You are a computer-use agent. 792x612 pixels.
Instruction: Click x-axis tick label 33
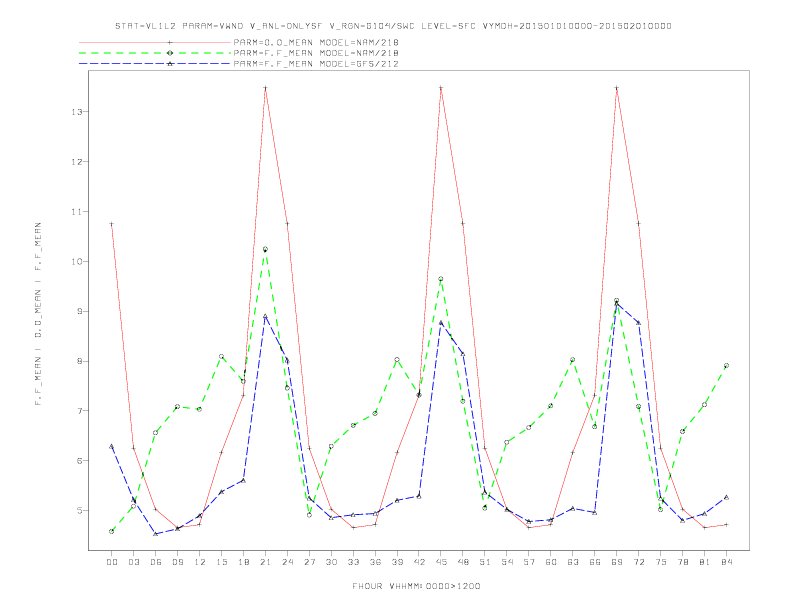coord(353,562)
